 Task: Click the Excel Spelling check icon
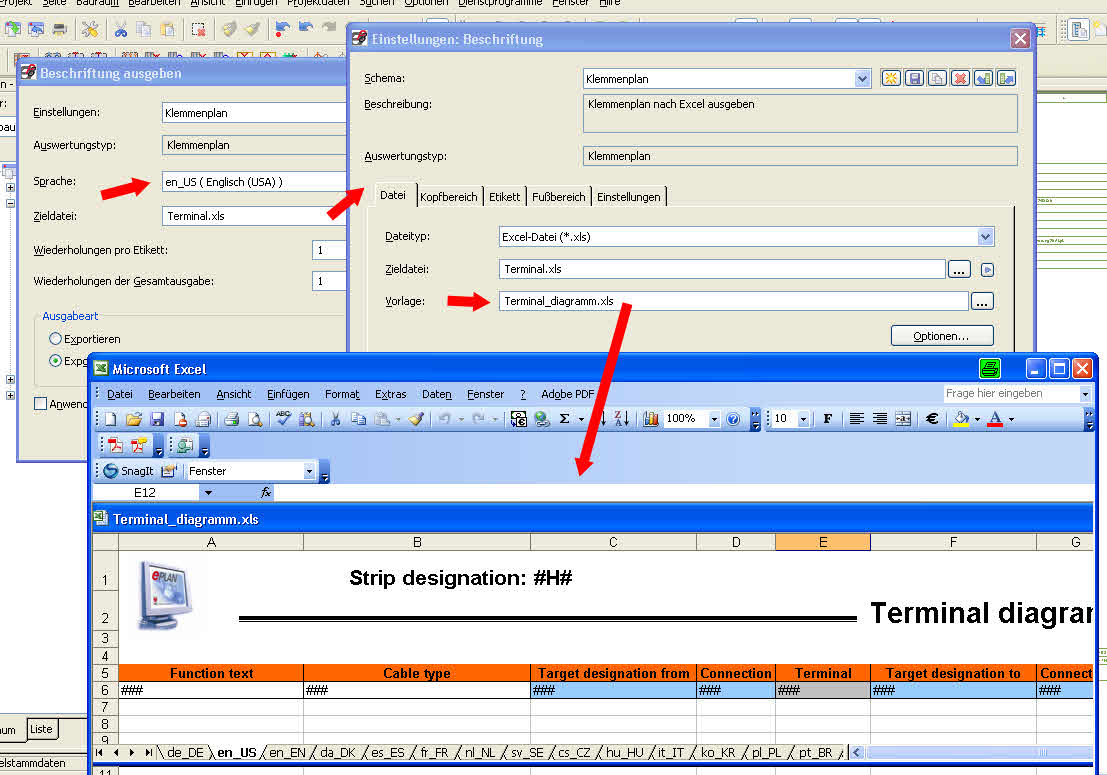coord(283,419)
